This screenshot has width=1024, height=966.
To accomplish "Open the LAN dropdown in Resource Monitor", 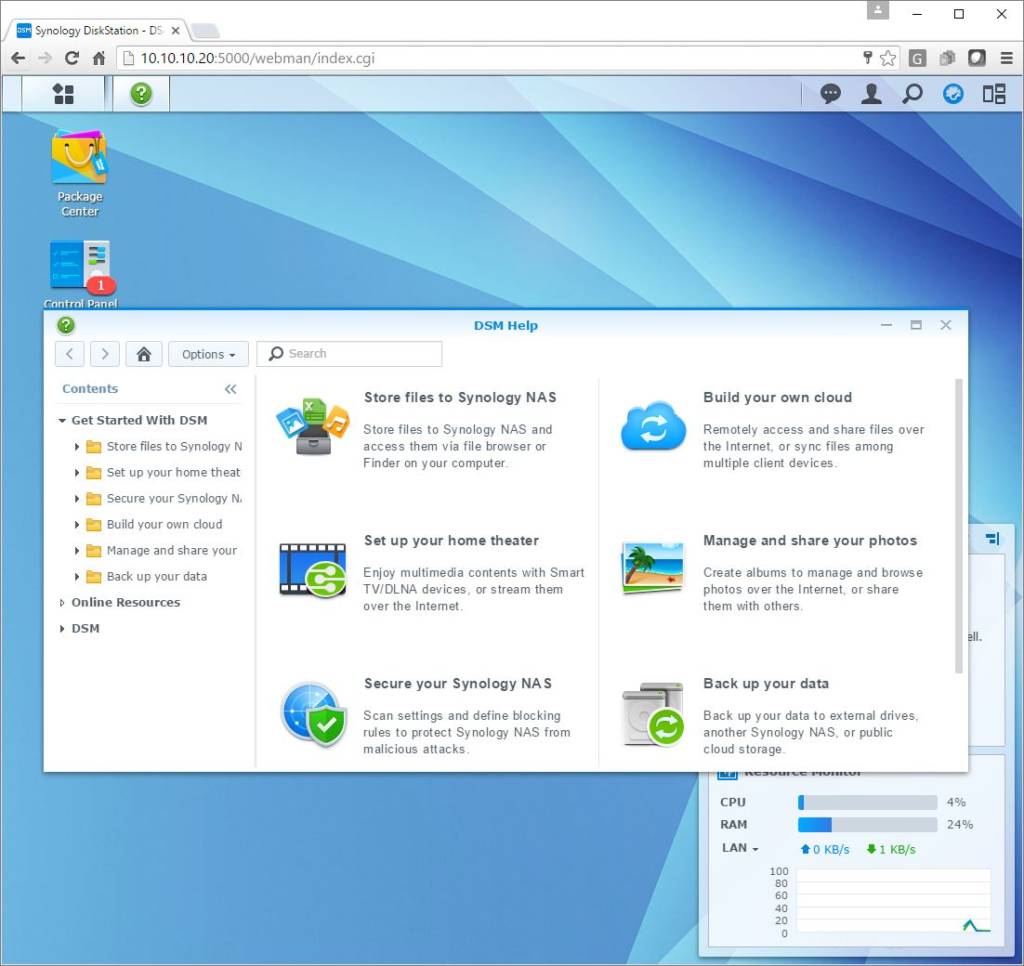I will [x=740, y=848].
